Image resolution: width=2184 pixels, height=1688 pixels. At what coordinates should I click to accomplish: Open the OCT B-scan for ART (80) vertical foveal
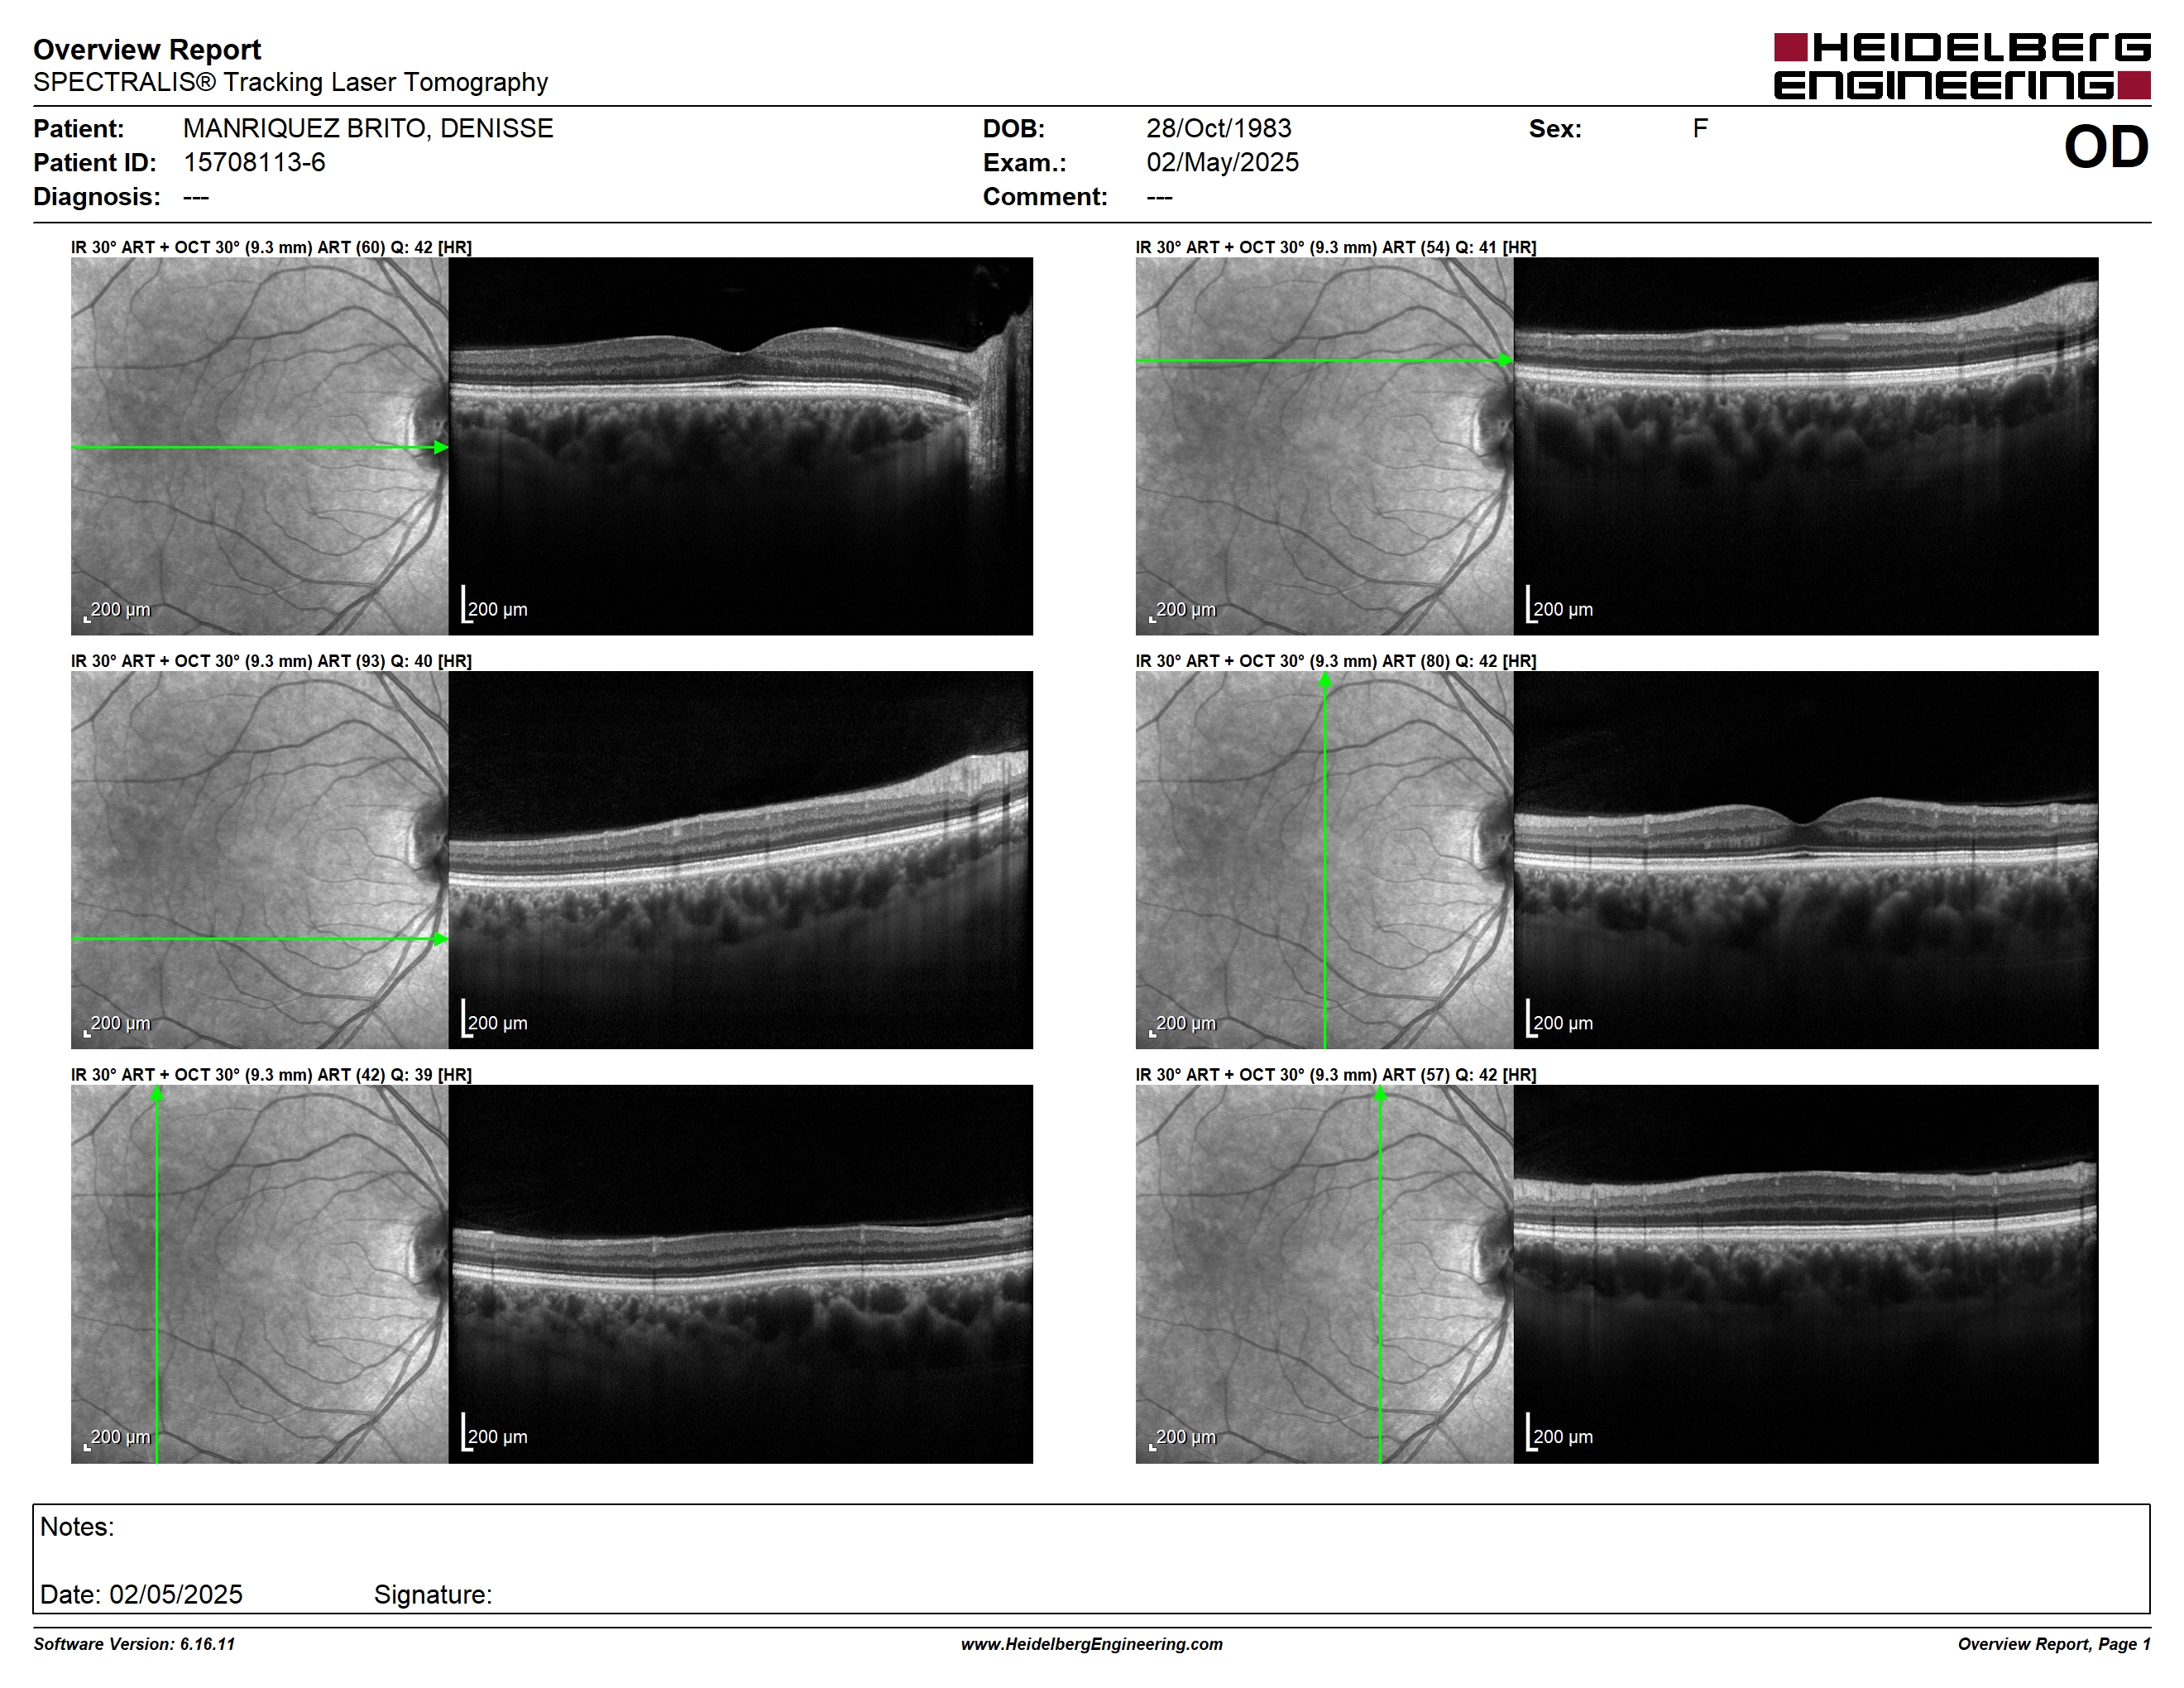[x=1806, y=860]
